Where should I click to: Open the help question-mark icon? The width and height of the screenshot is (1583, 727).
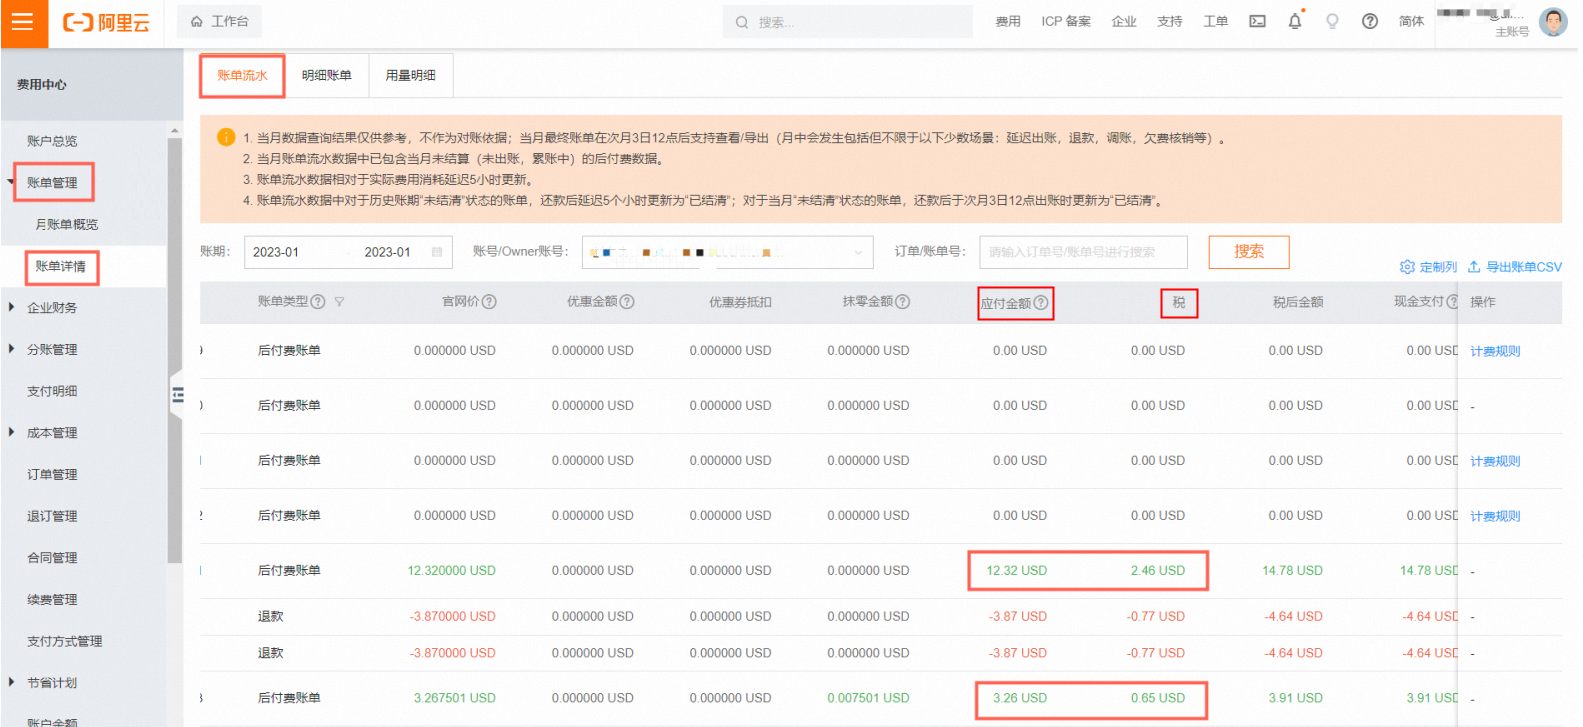pyautogui.click(x=1370, y=21)
